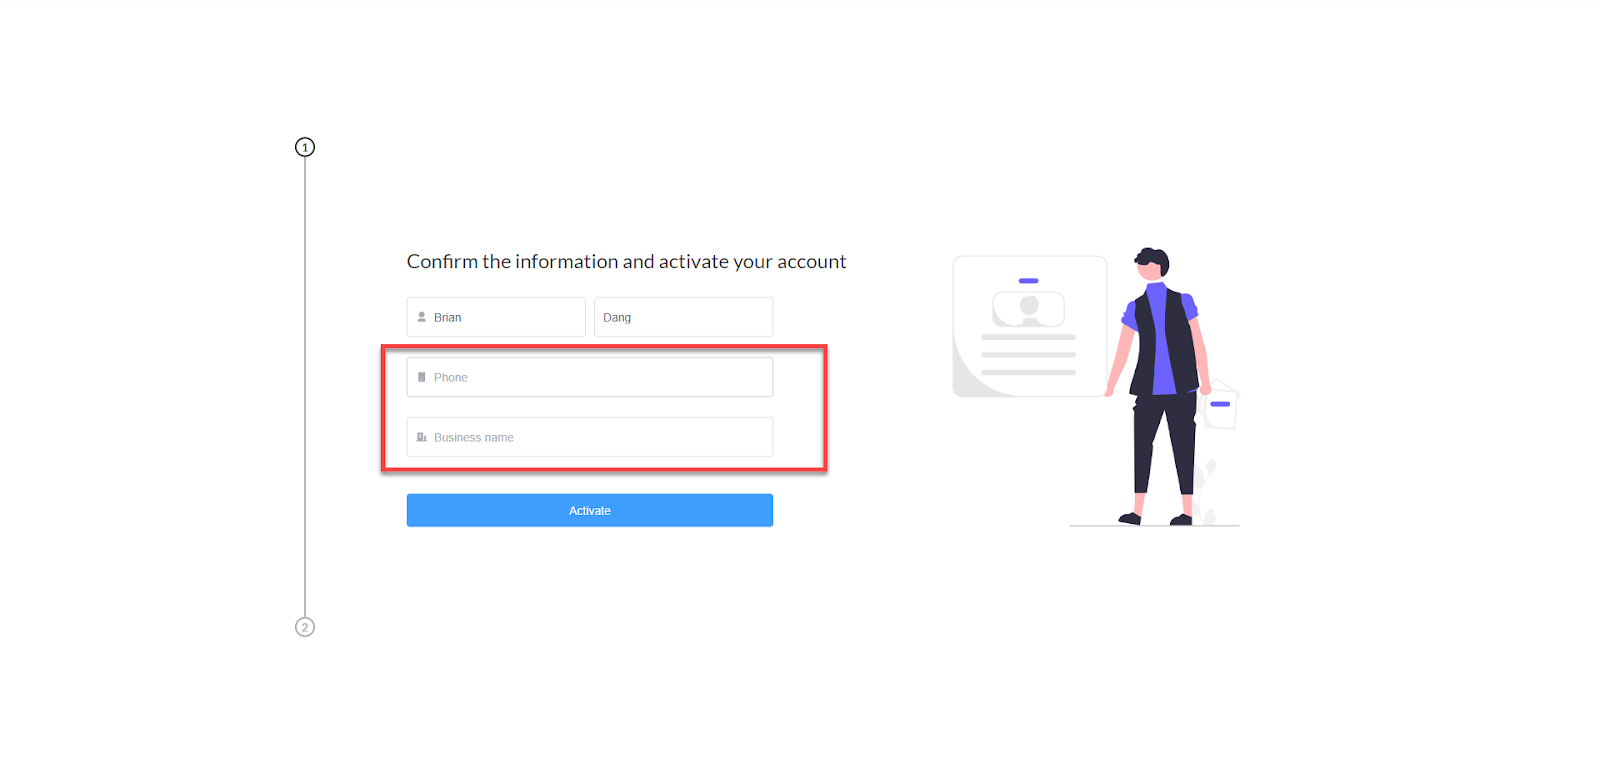Click the purple bar atop the ID card
Image resolution: width=1600 pixels, height=774 pixels.
(x=1028, y=281)
